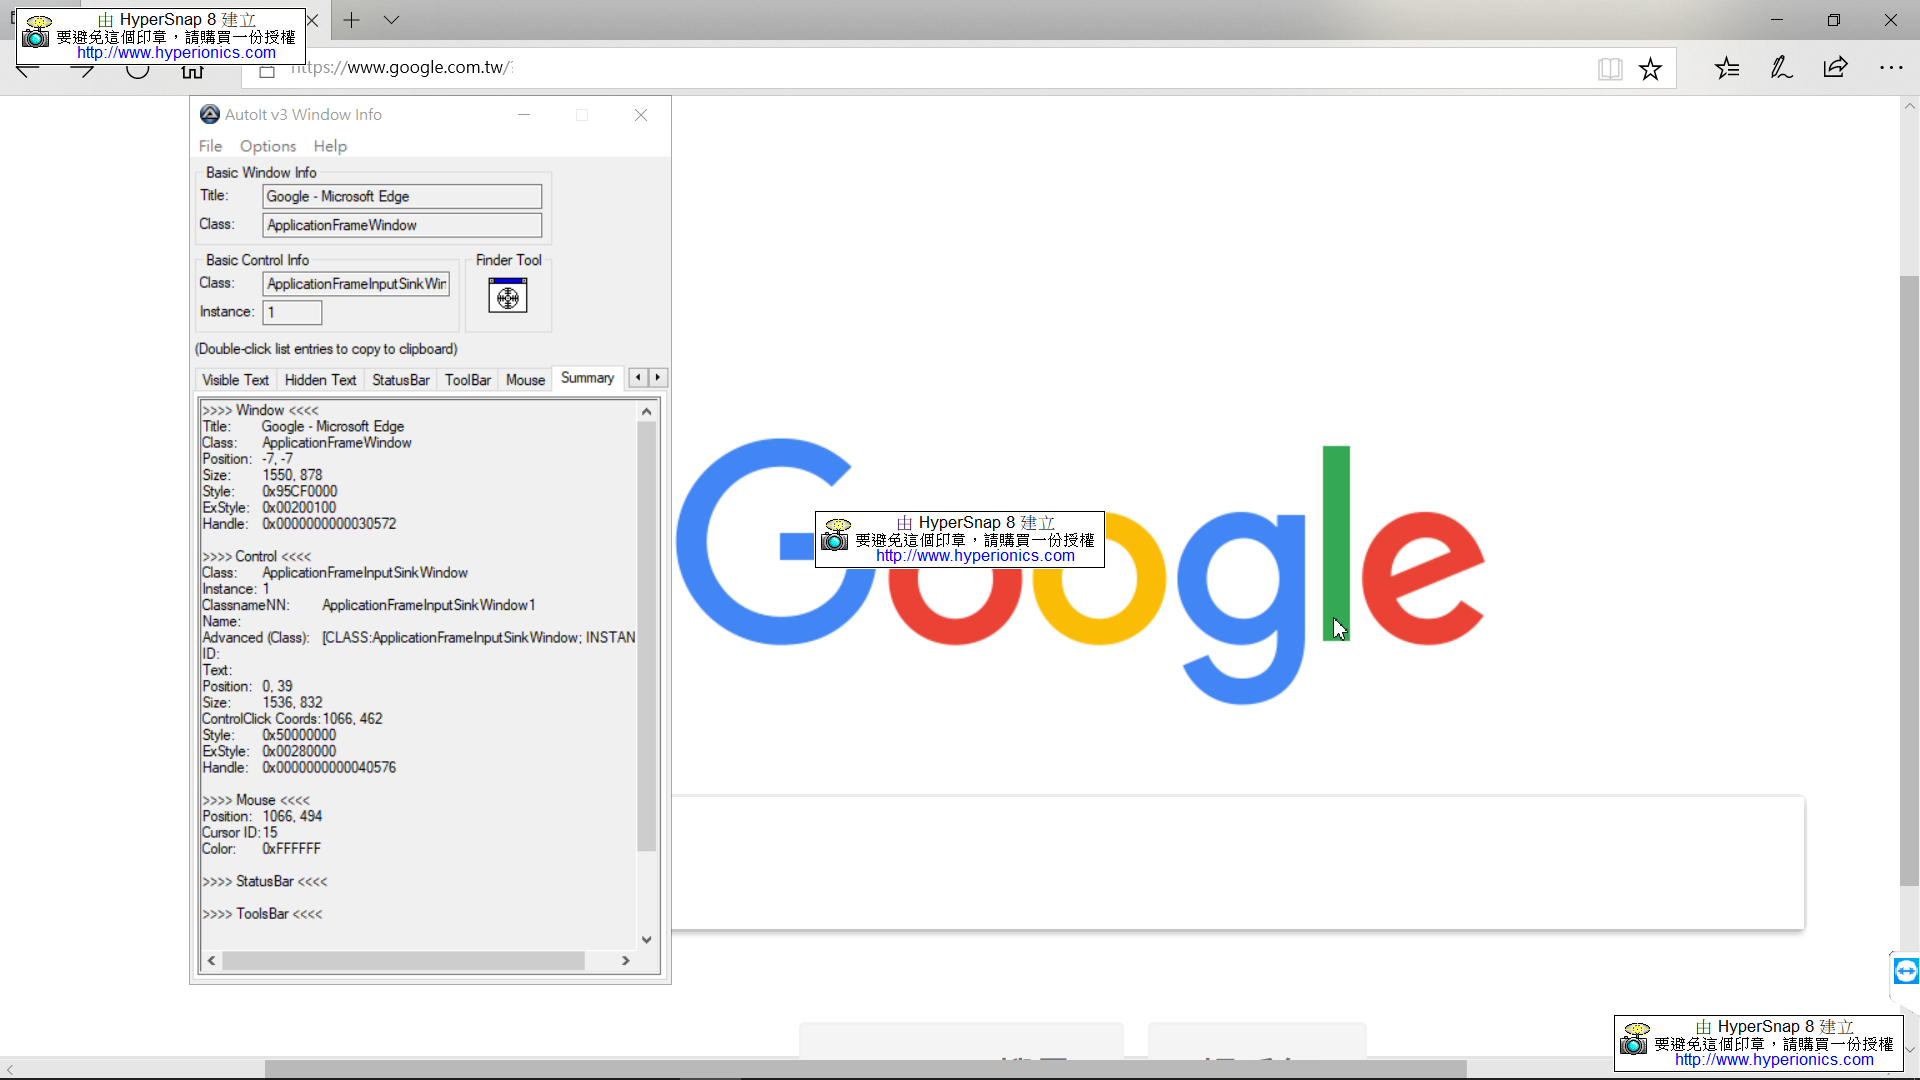The image size is (1920, 1080).
Task: Click the Google logo image
Action: pos(1080,572)
